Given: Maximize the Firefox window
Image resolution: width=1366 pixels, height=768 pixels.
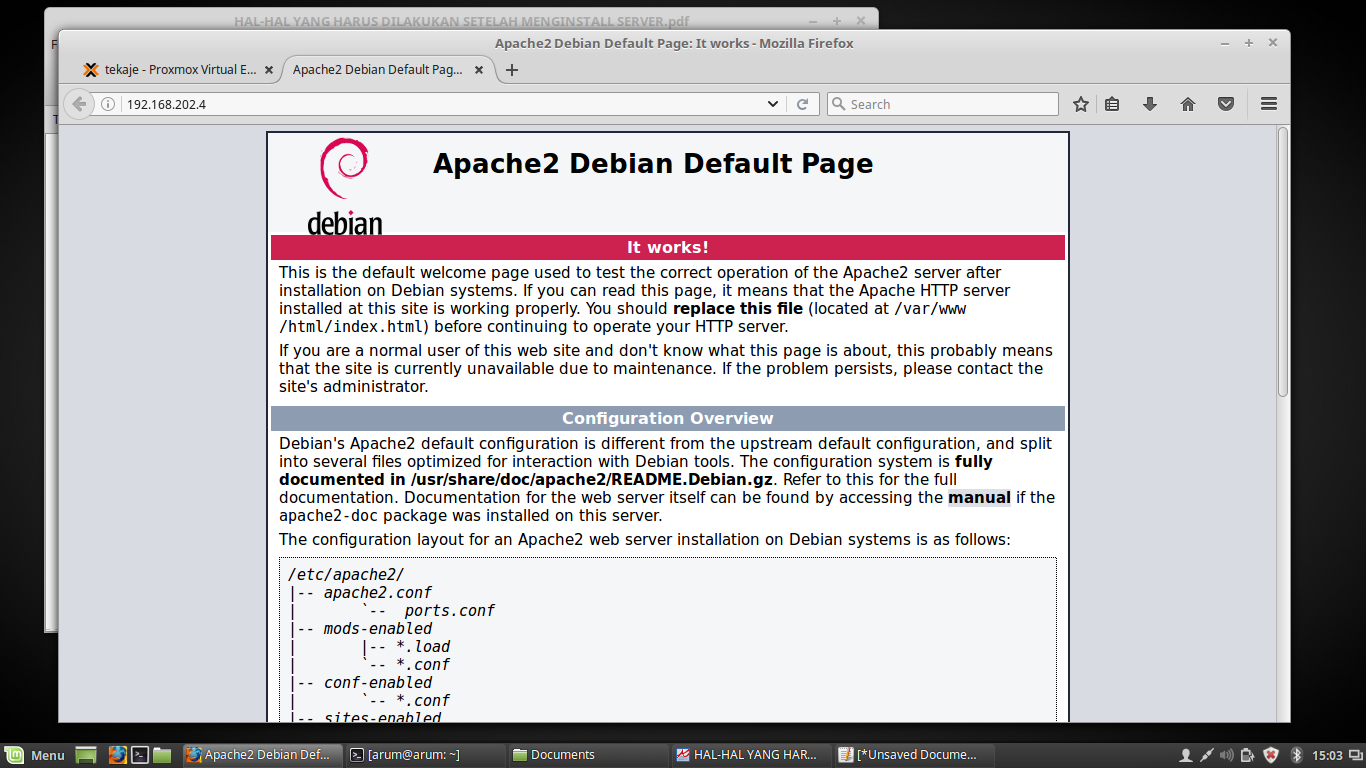Looking at the screenshot, I should point(1249,43).
